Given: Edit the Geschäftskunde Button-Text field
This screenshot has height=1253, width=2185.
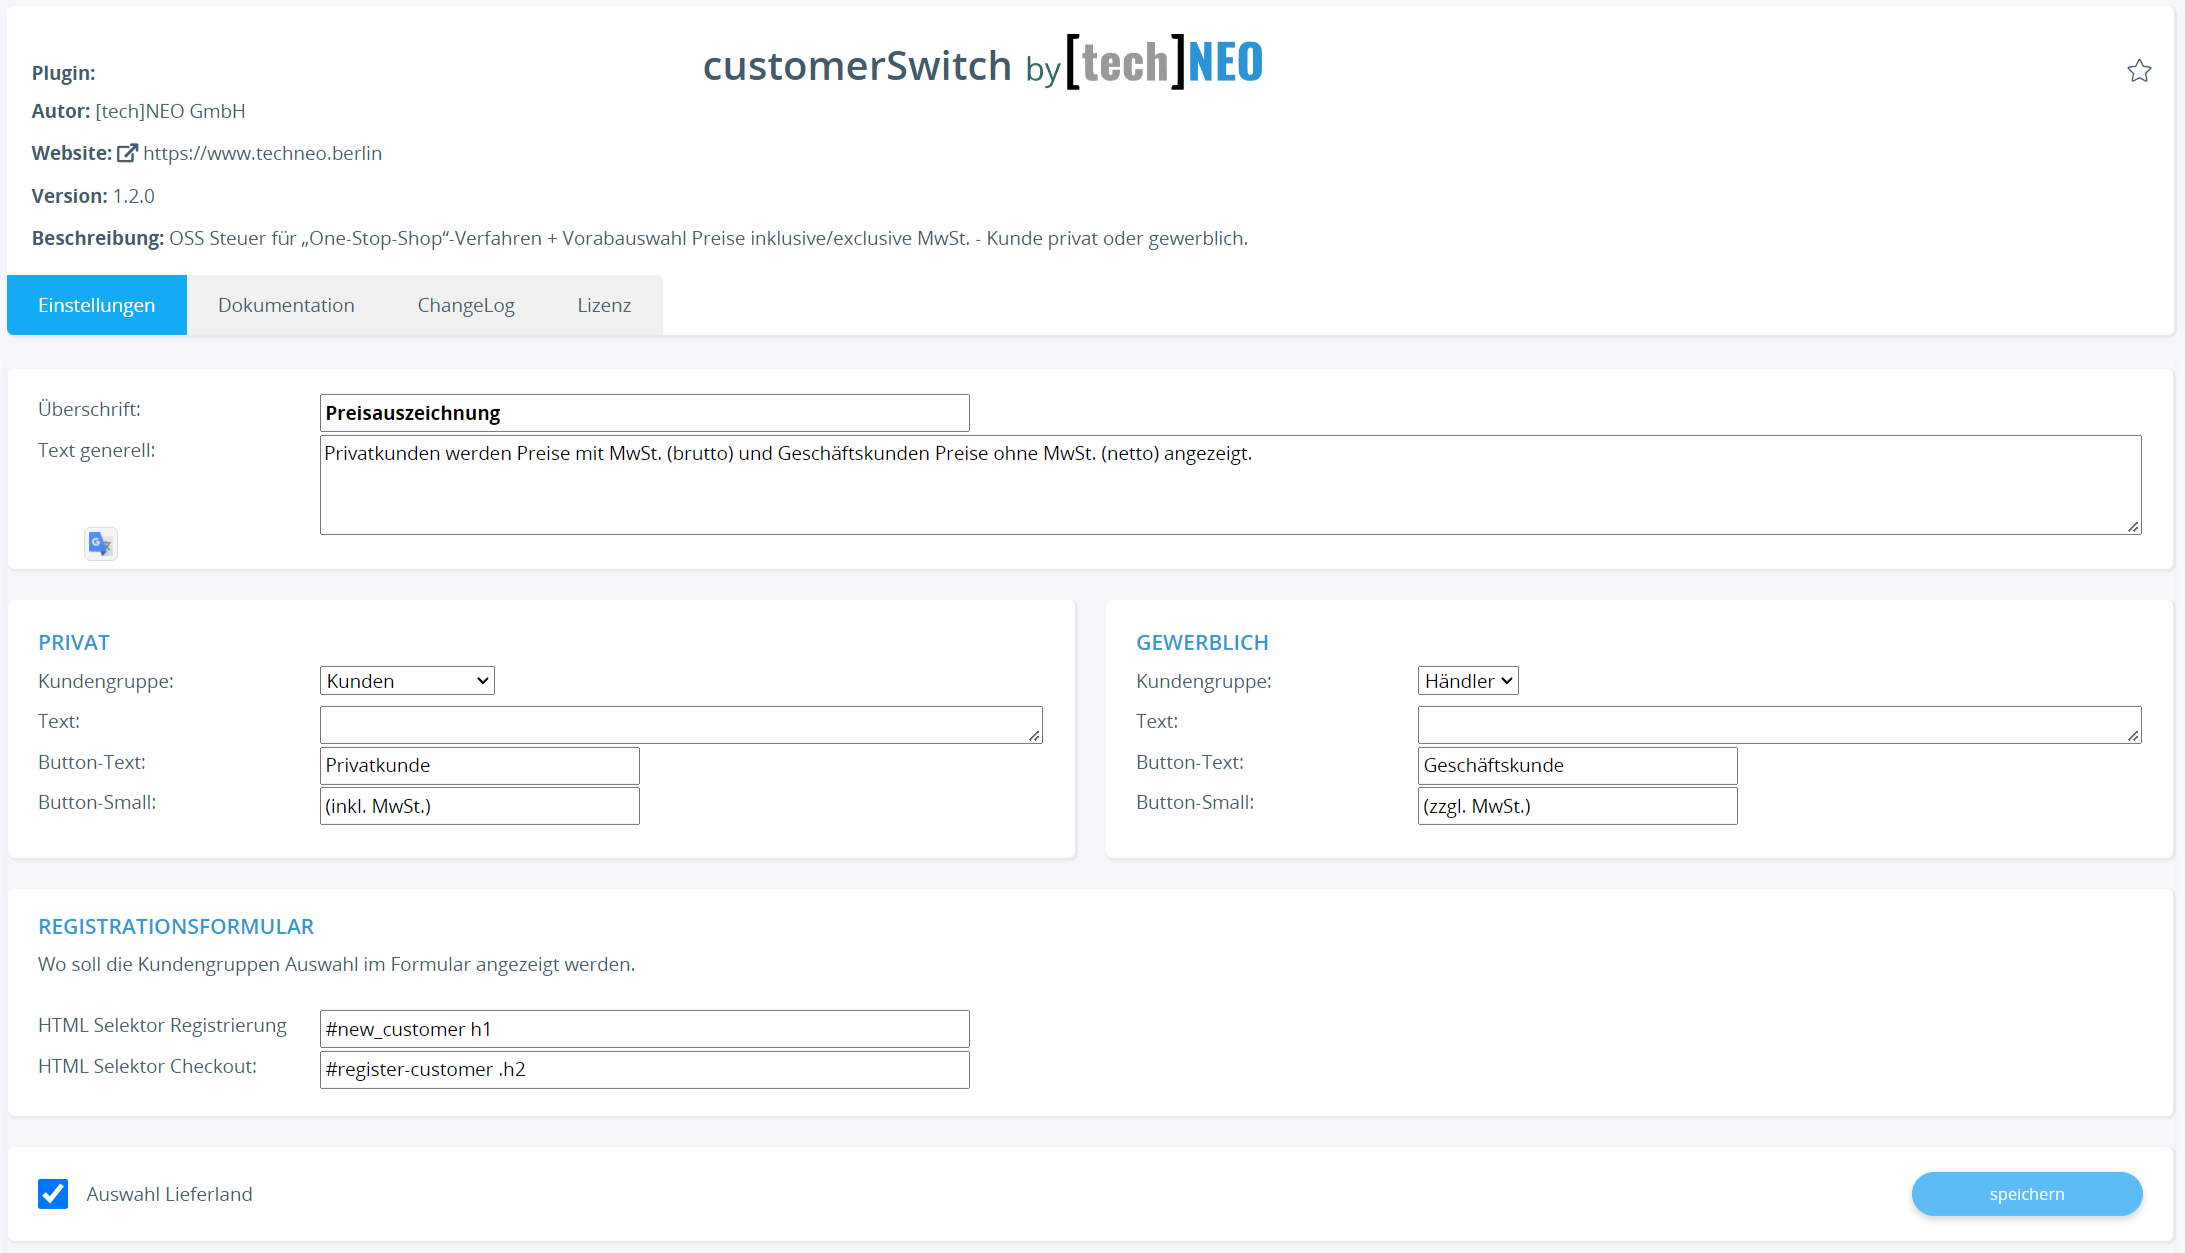Looking at the screenshot, I should pyautogui.click(x=1578, y=766).
